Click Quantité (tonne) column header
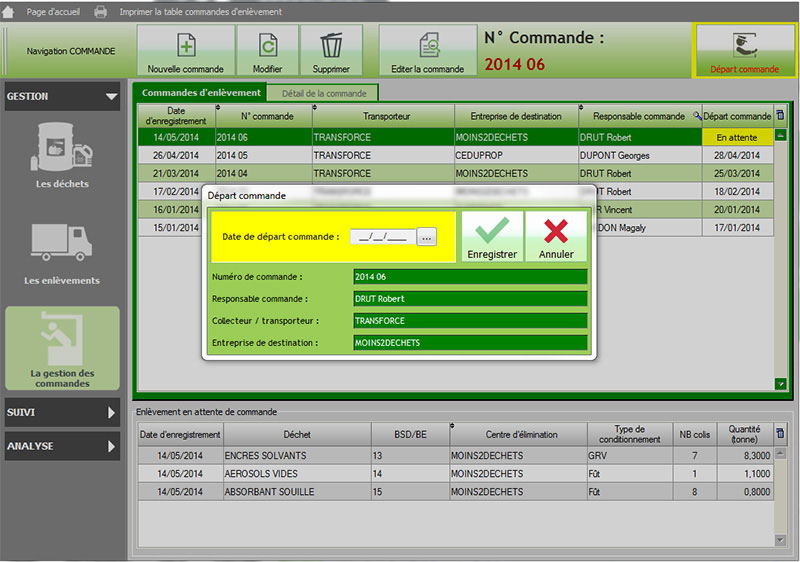This screenshot has height=562, width=800. tap(744, 435)
